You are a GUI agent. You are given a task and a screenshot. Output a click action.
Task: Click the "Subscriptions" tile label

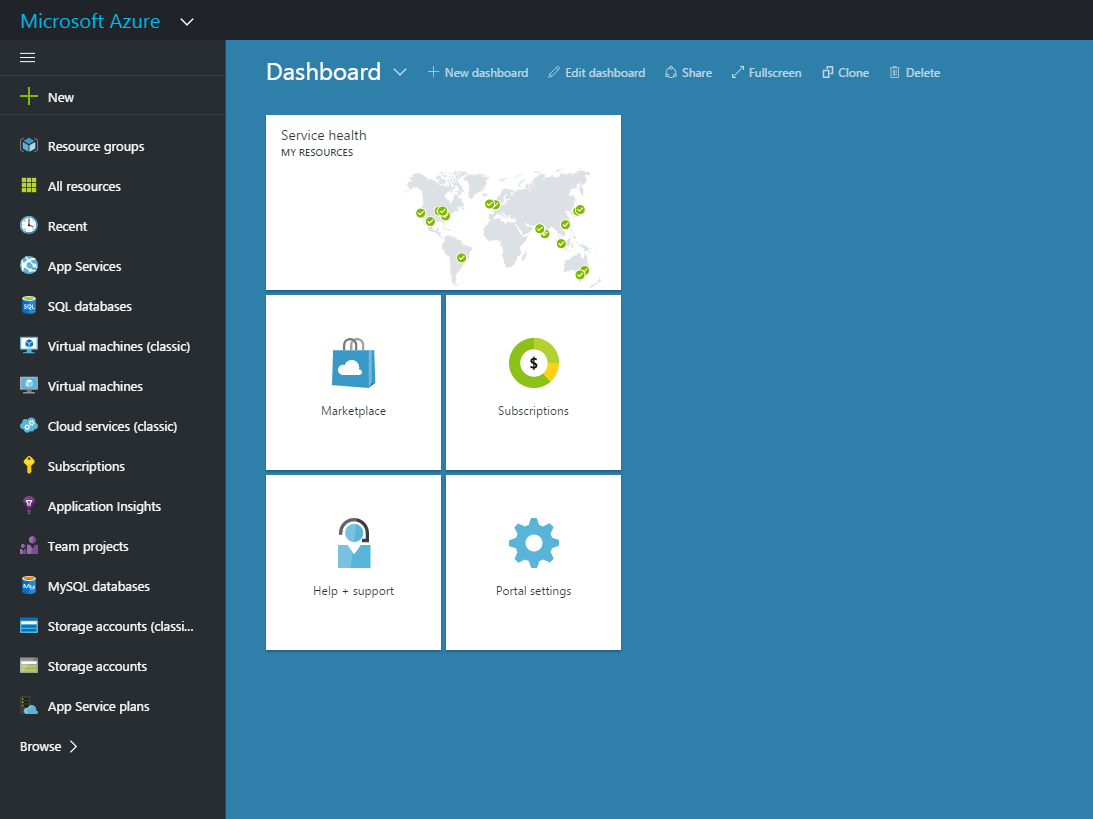click(x=533, y=411)
